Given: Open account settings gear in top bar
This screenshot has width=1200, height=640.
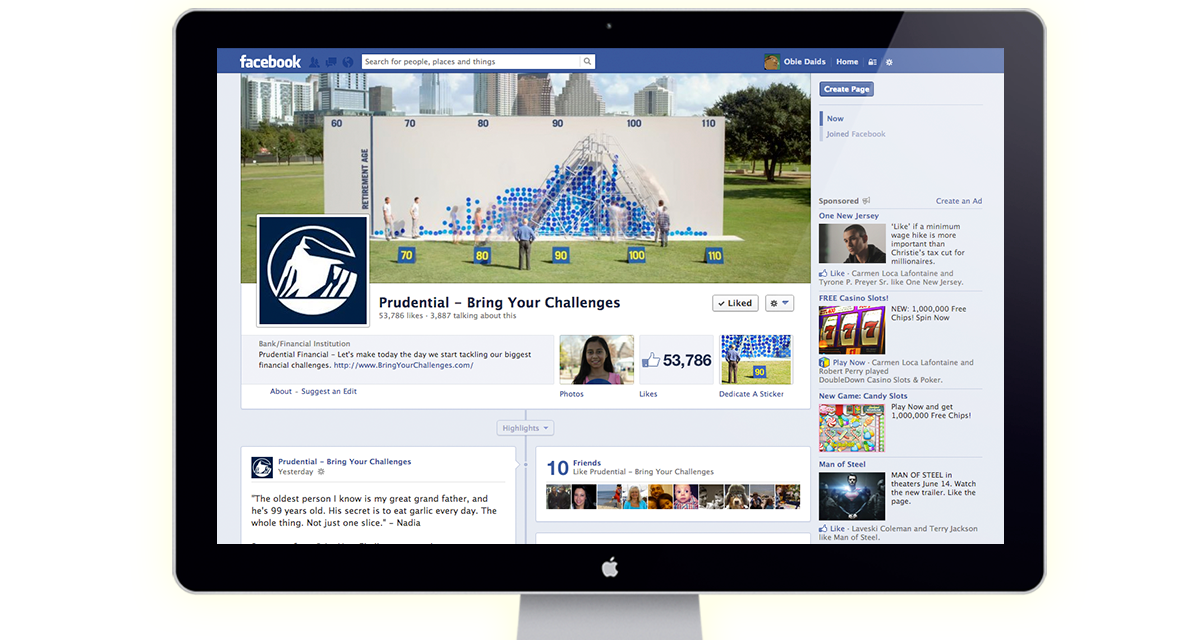Looking at the screenshot, I should 889,62.
